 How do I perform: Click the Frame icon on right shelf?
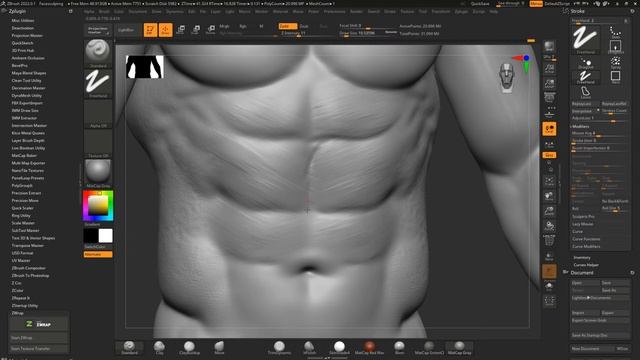click(x=549, y=181)
